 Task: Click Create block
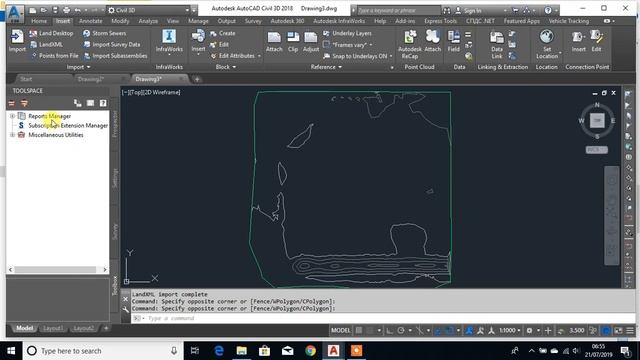(x=223, y=33)
